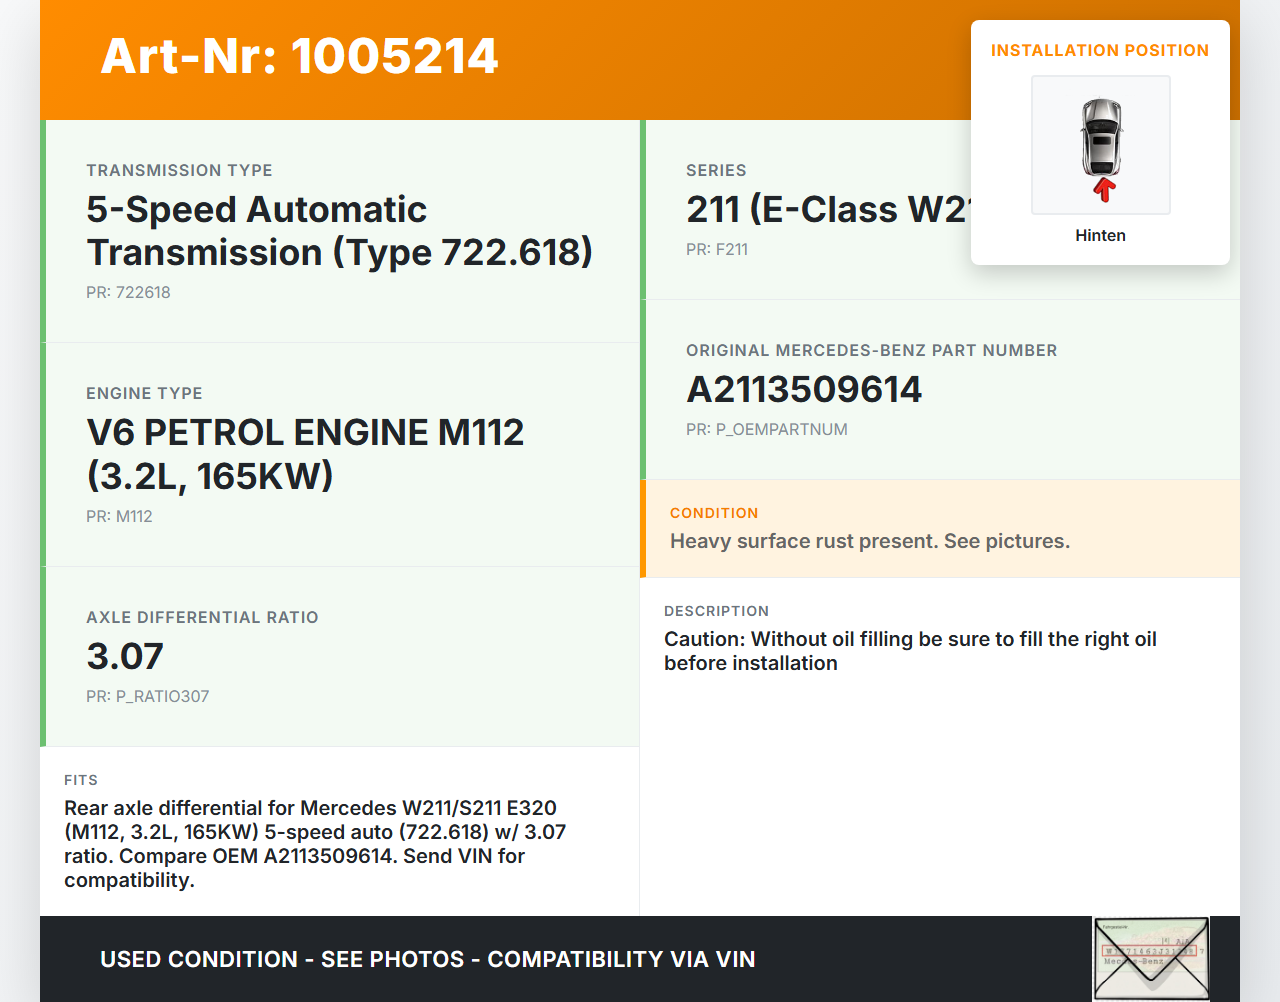
Task: Open the vehicle registration envelope thumbnail
Action: point(1151,958)
